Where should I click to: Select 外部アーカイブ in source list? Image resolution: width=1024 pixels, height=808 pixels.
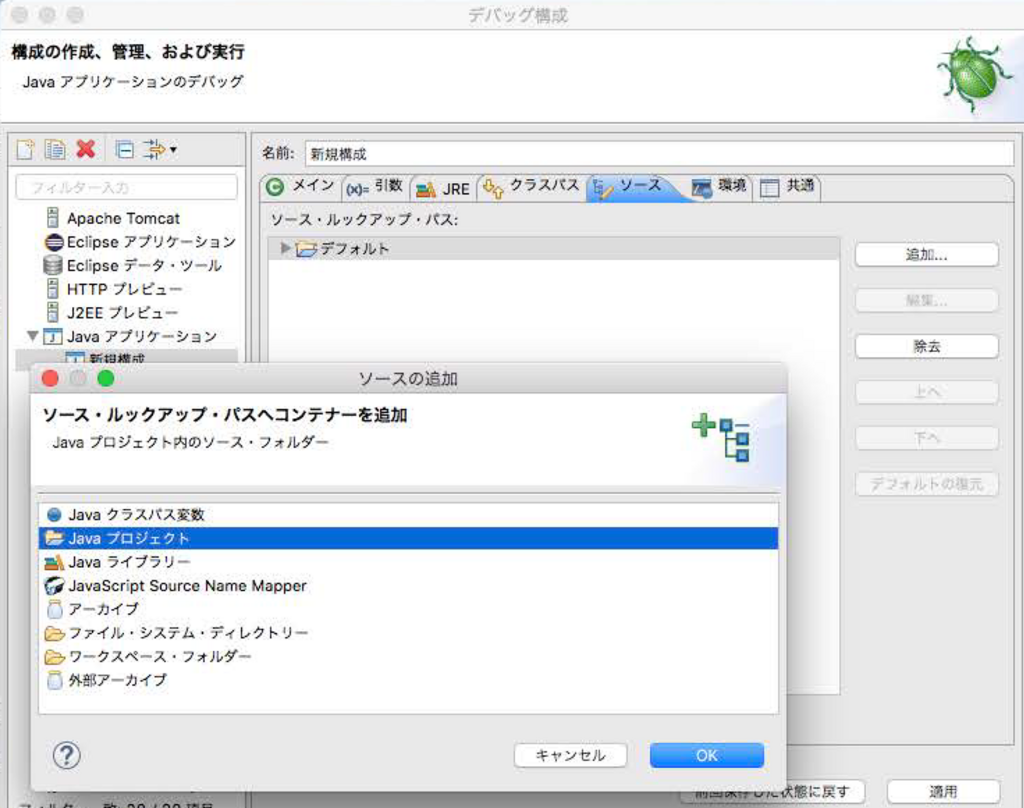pos(408,679)
